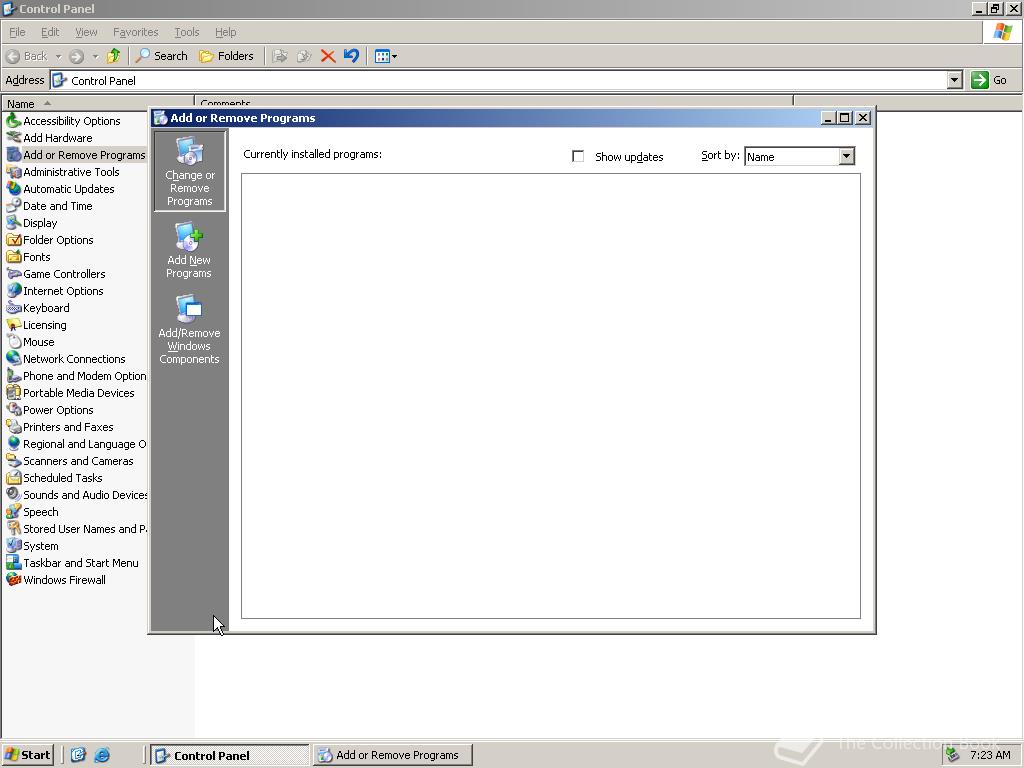Click the system tray network icon

coord(953,755)
